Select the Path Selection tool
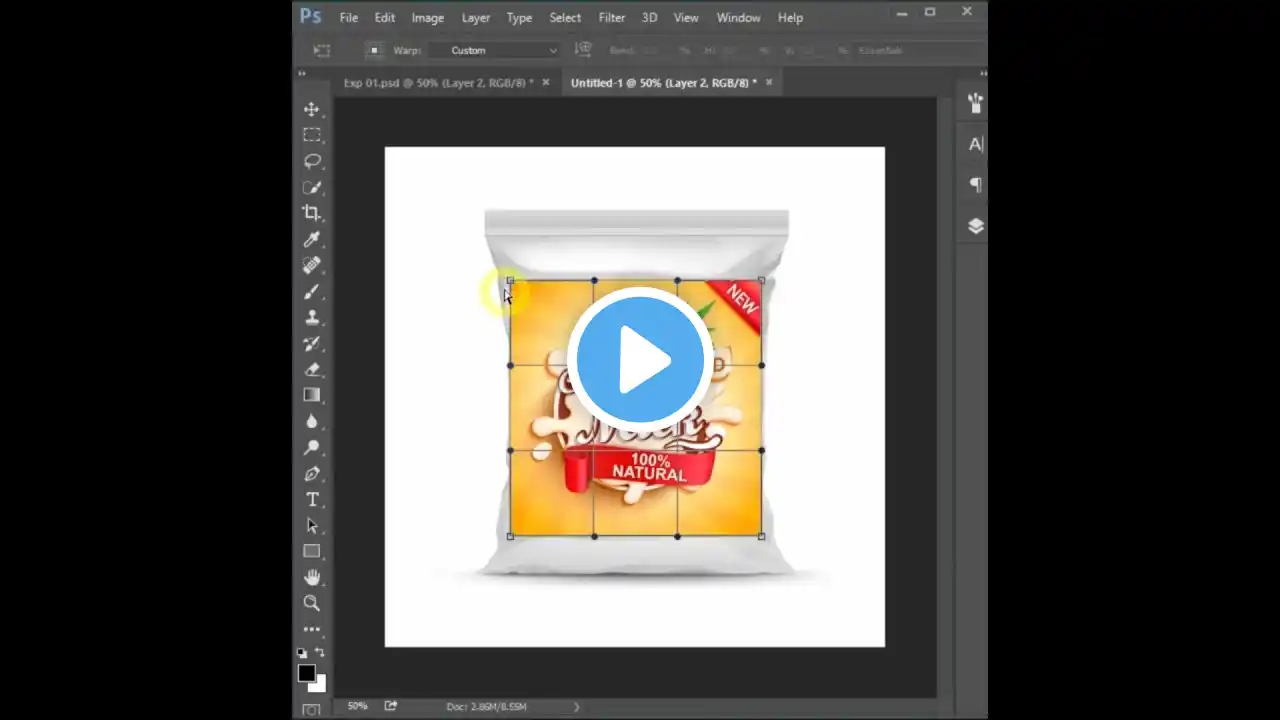The image size is (1280, 720). pyautogui.click(x=312, y=525)
